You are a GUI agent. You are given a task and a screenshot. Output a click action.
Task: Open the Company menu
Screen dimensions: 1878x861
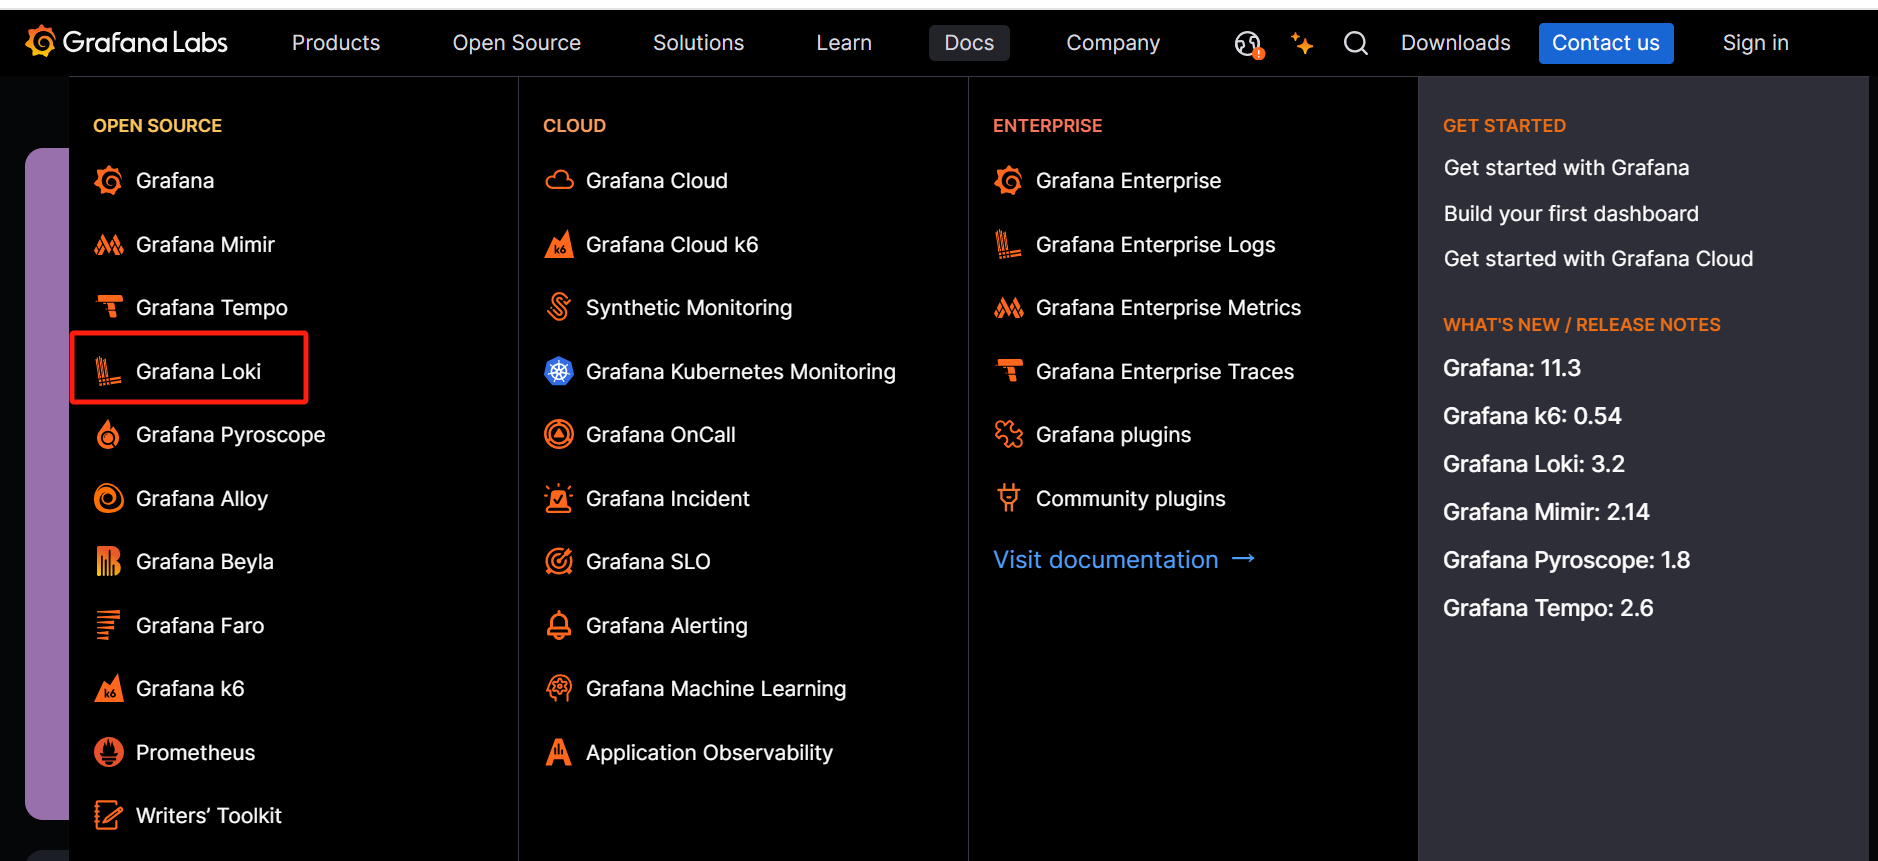(x=1113, y=43)
